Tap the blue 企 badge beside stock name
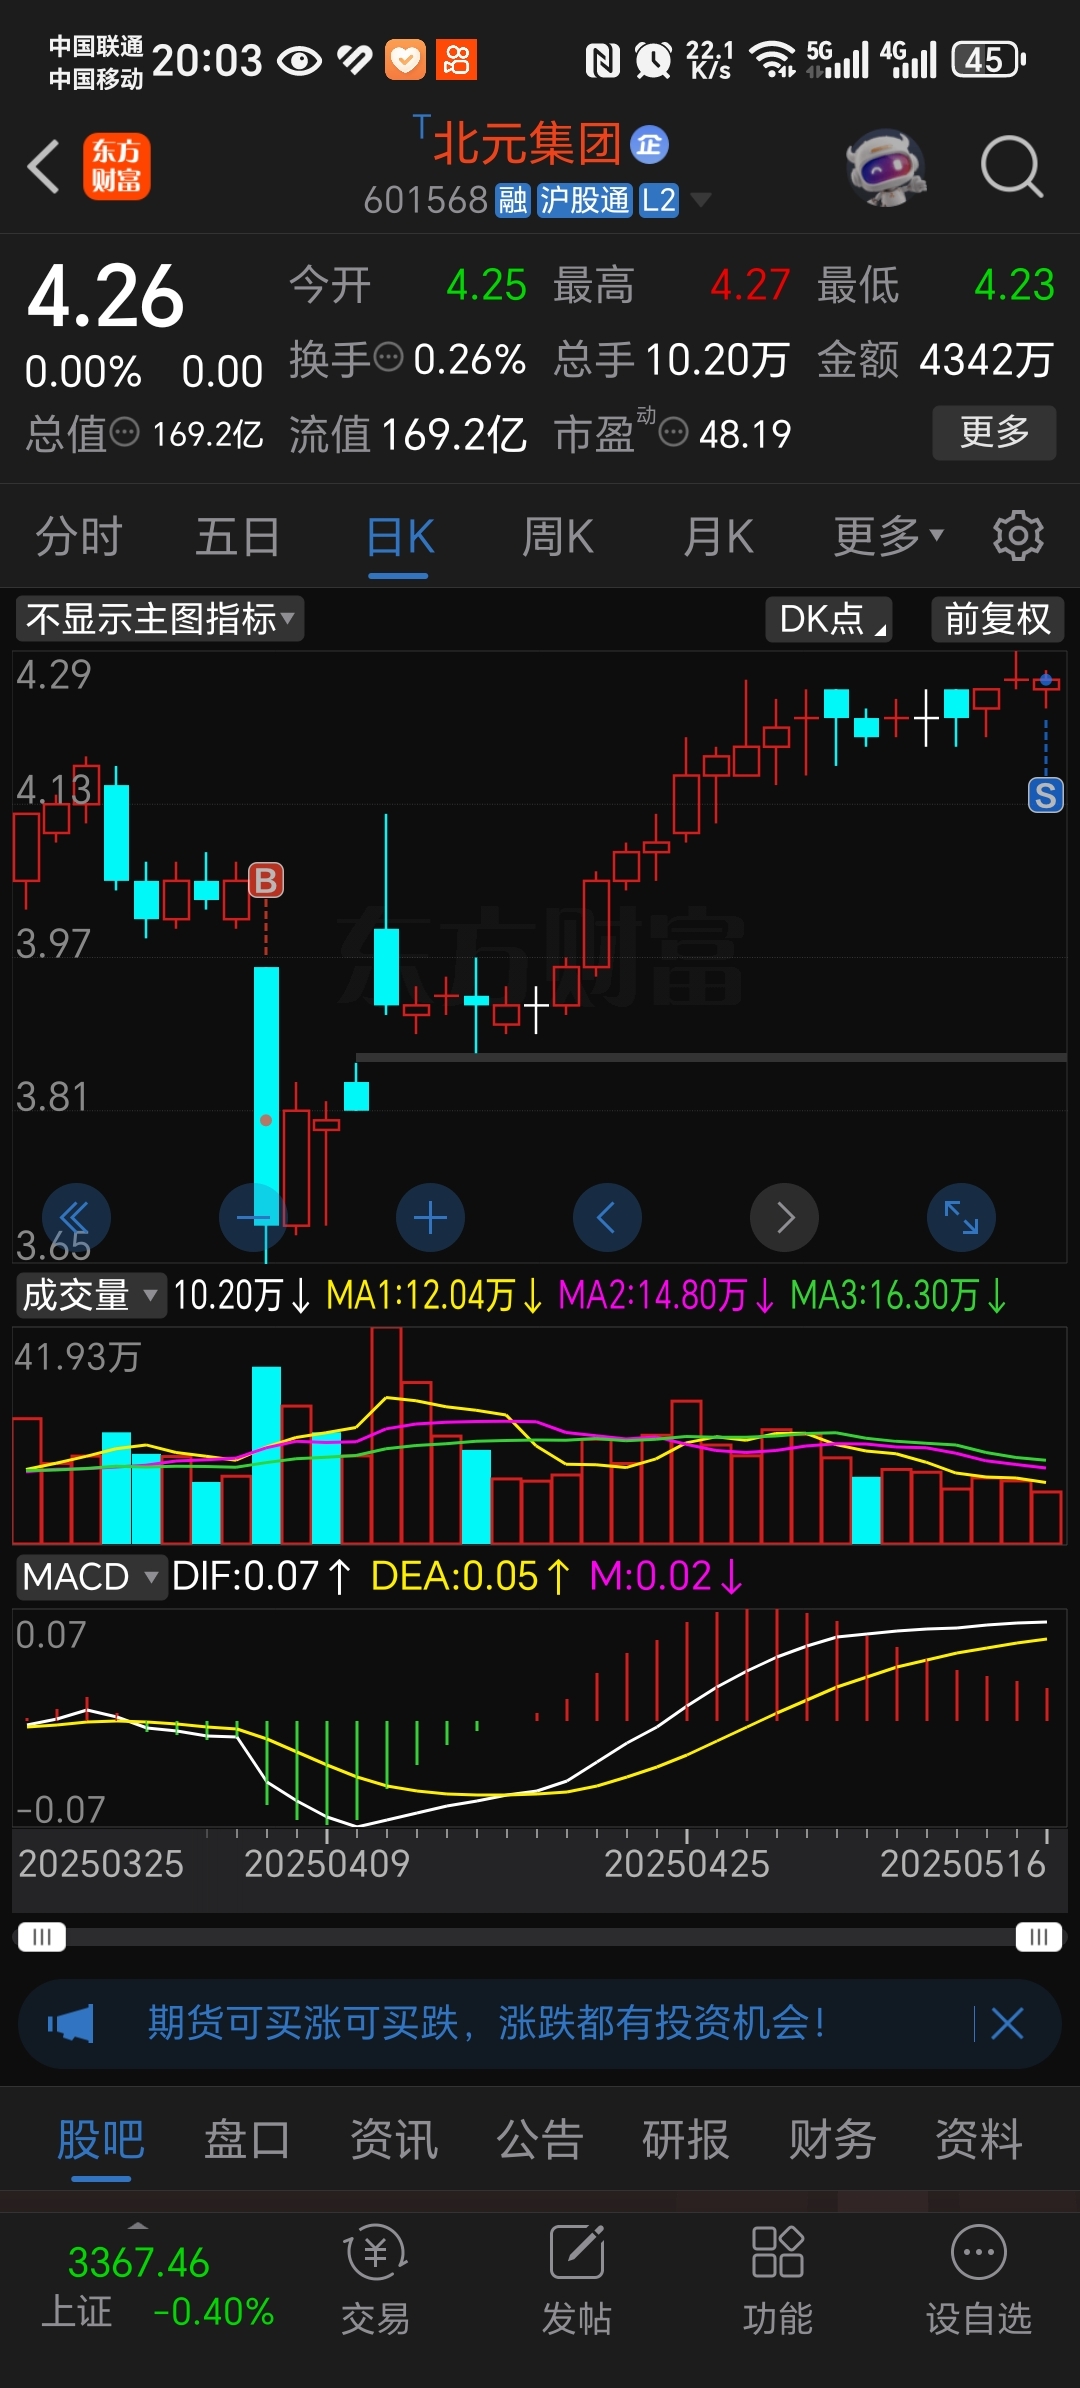The width and height of the screenshot is (1080, 2388). coord(649,144)
